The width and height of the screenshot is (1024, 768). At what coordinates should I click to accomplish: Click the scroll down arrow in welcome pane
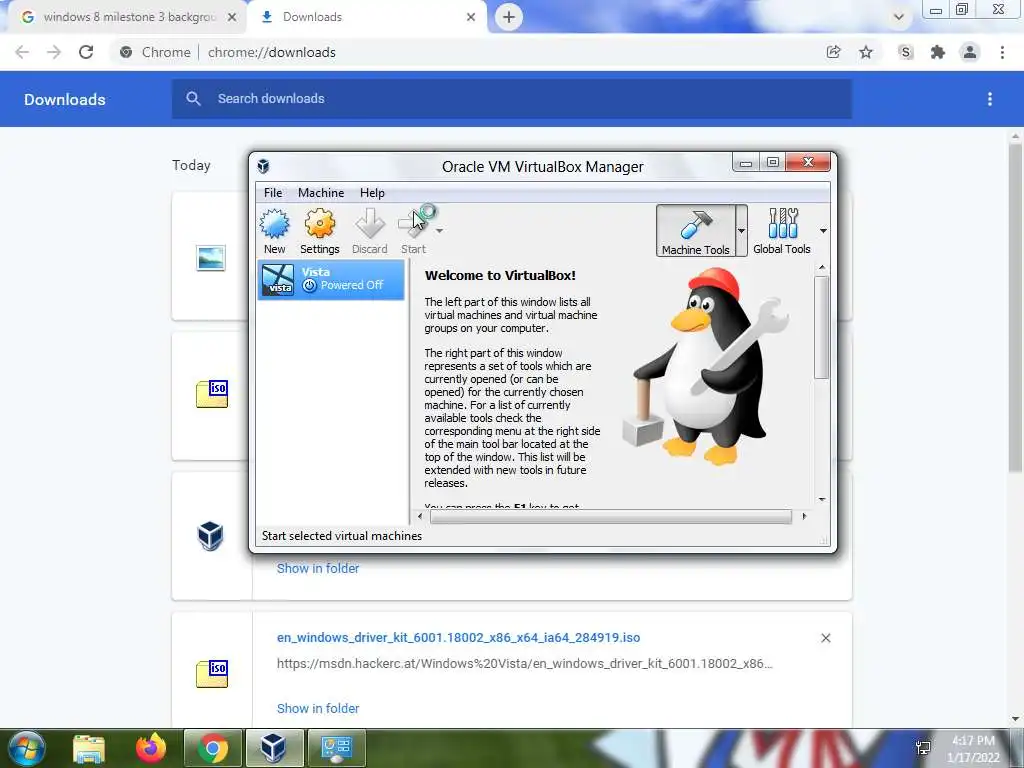(x=822, y=500)
